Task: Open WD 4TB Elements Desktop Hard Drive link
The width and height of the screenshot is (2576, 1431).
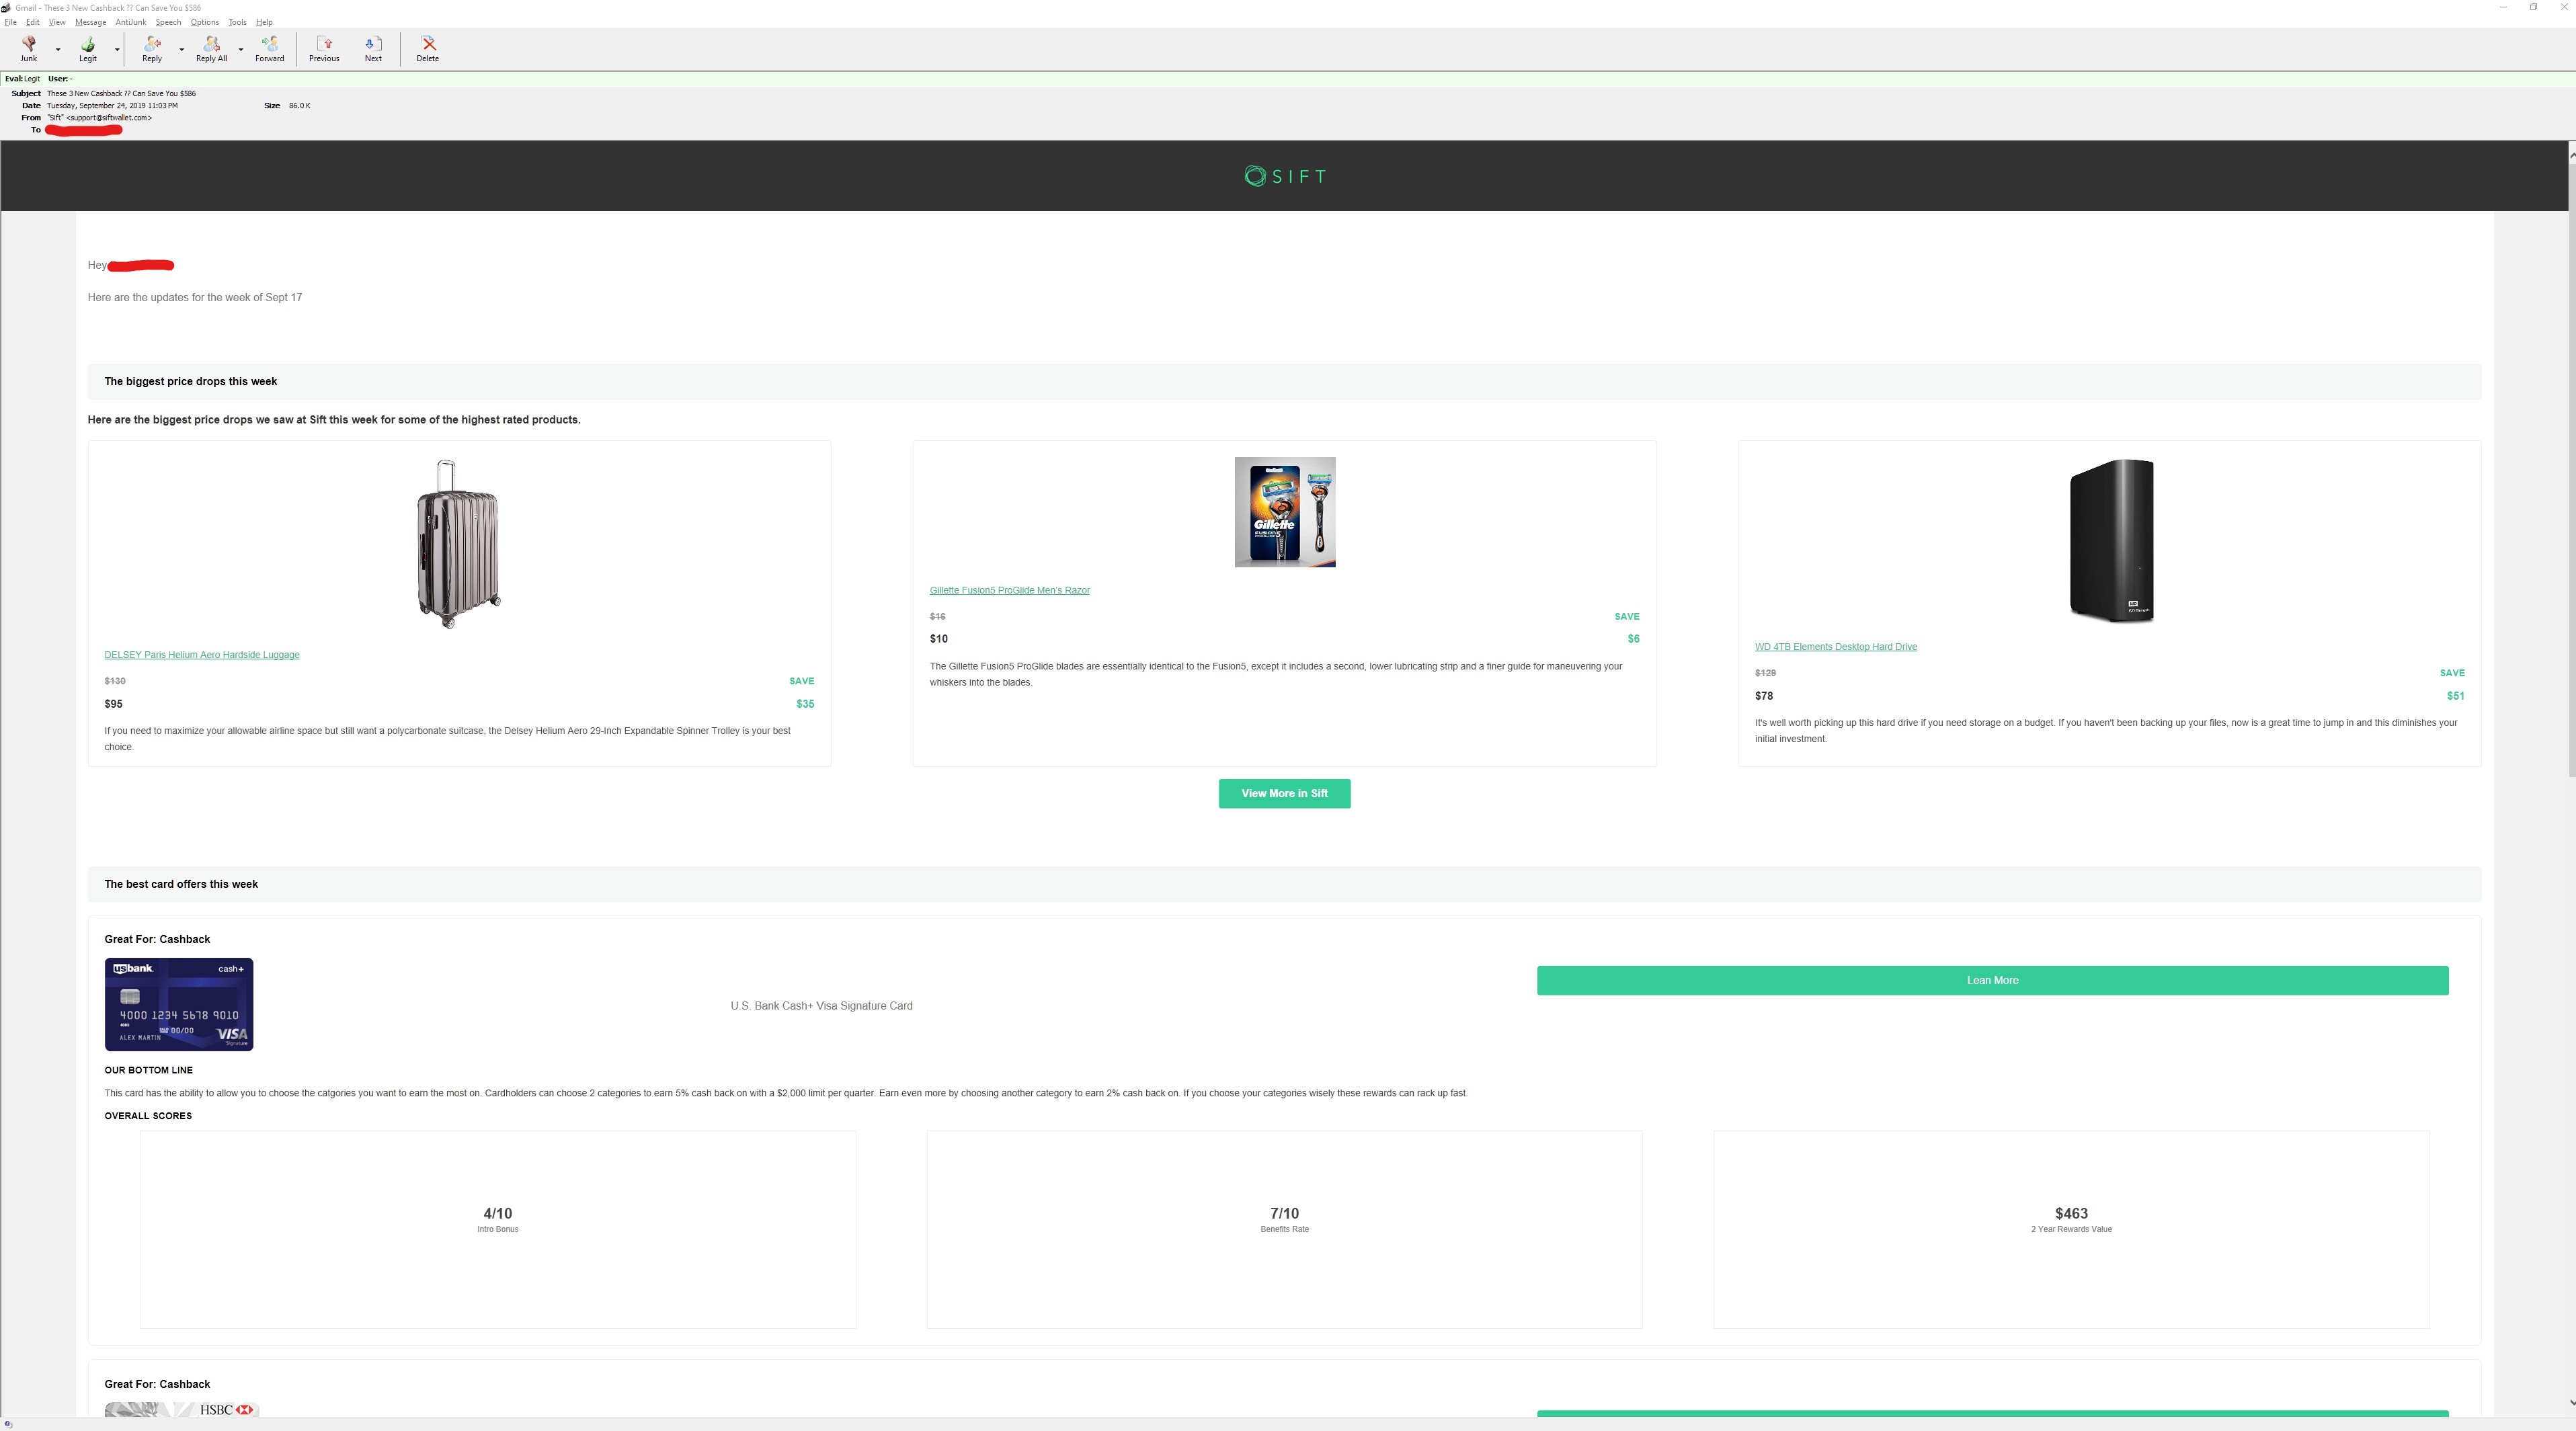Action: [1835, 647]
